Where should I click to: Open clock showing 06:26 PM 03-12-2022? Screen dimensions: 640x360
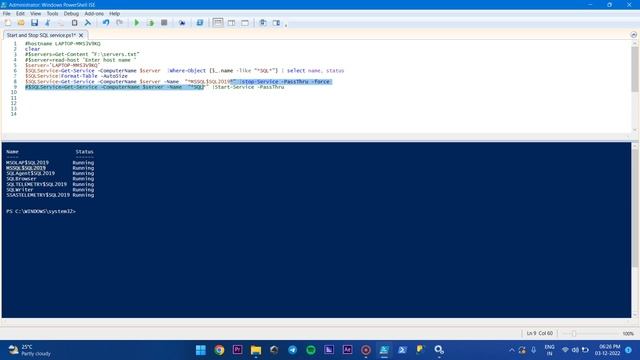click(608, 350)
